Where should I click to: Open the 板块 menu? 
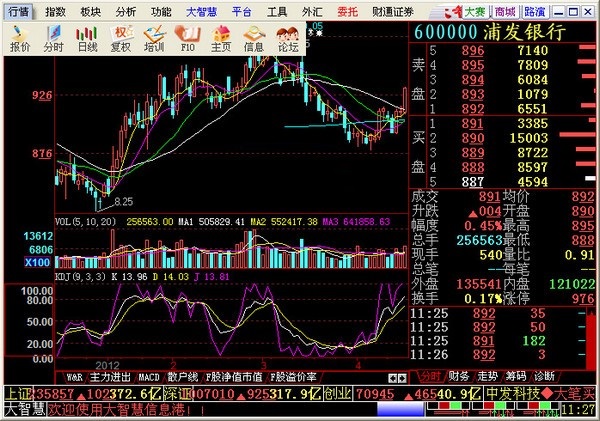tap(91, 12)
